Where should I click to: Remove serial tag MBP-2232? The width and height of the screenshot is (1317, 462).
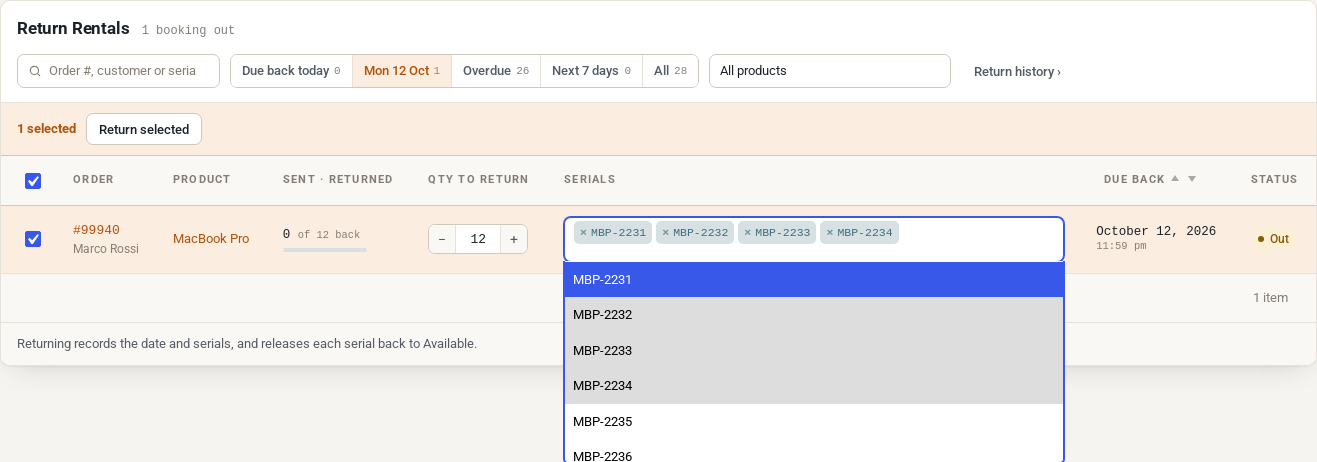(x=665, y=233)
